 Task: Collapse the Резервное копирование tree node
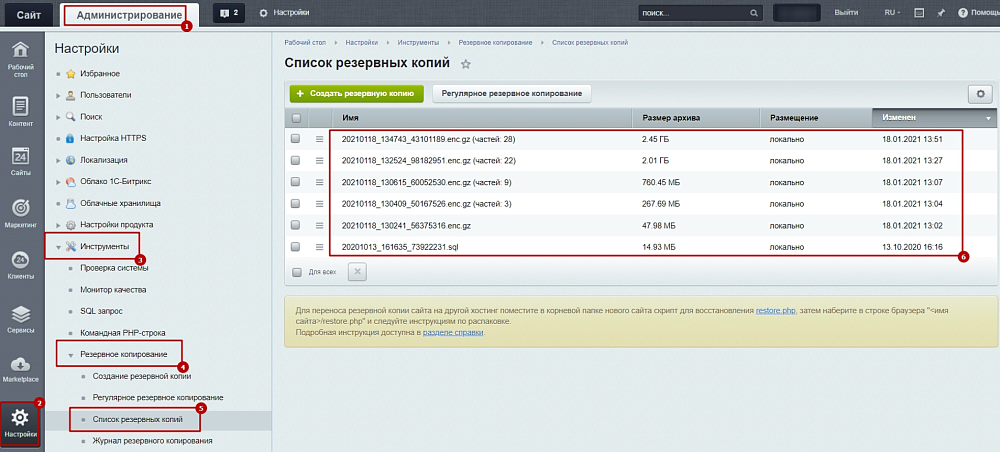pyautogui.click(x=71, y=354)
